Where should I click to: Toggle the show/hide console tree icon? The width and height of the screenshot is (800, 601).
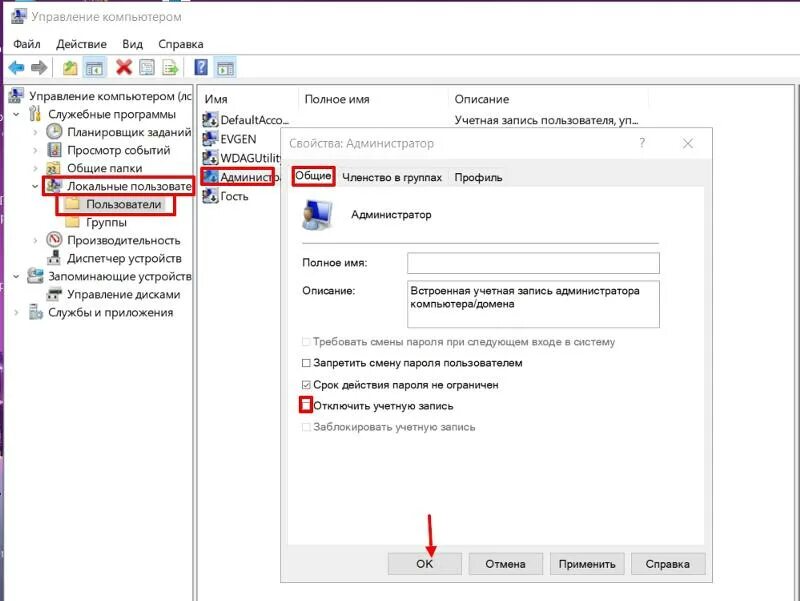[94, 67]
